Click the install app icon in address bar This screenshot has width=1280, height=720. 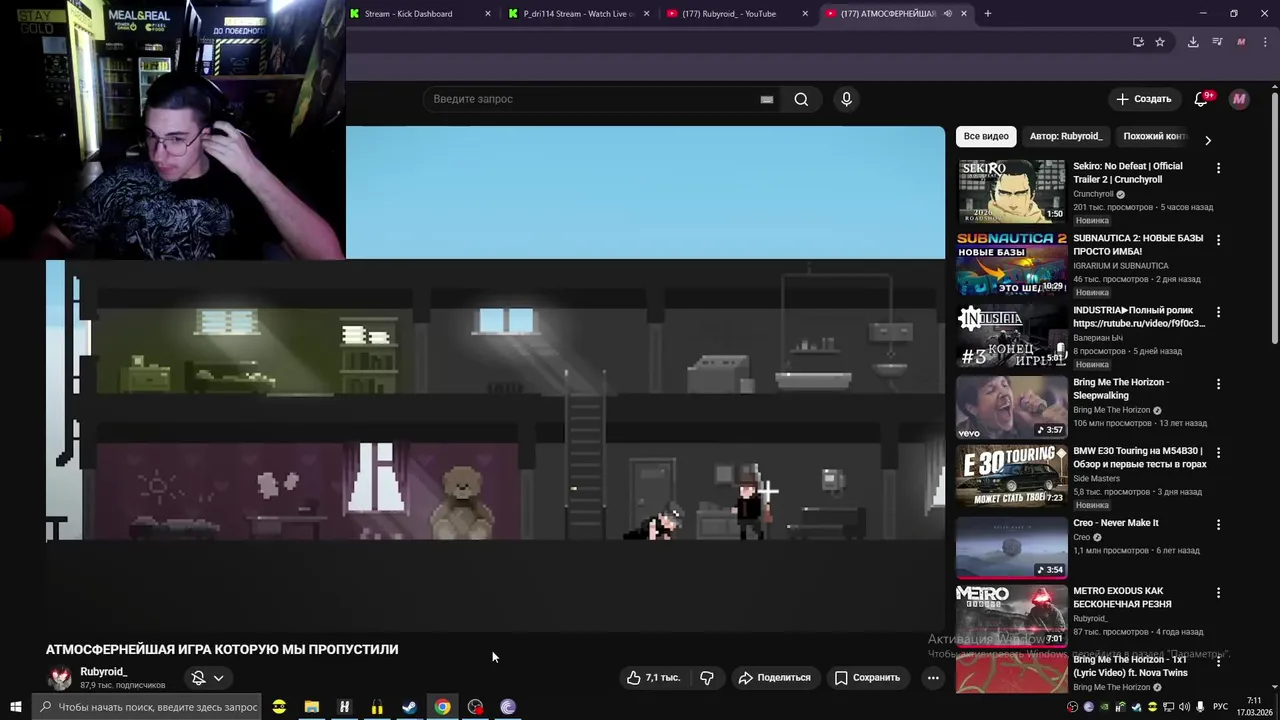click(x=1138, y=42)
